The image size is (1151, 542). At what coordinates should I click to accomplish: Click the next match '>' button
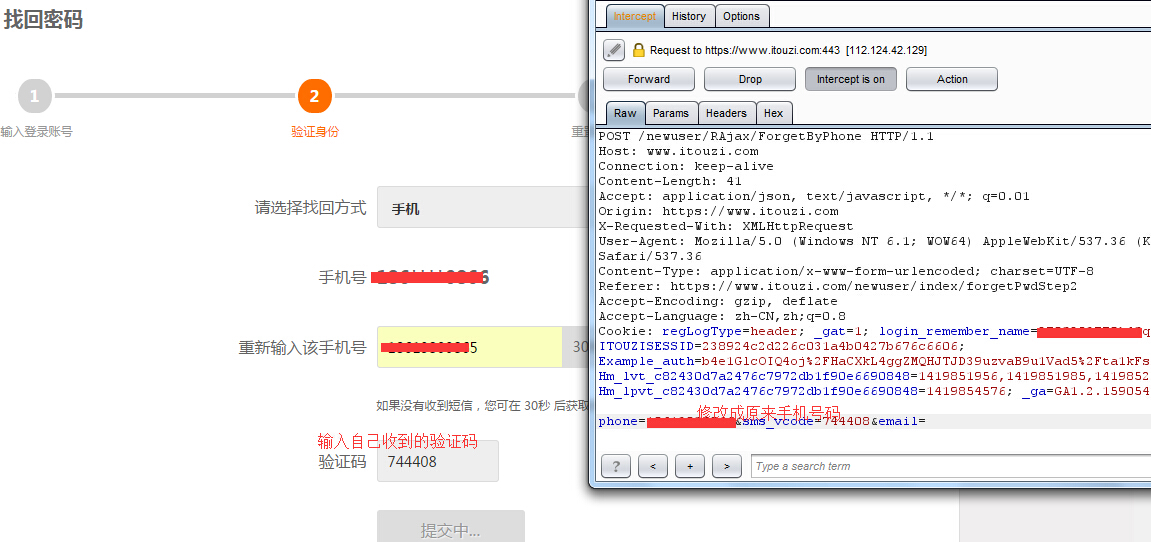[x=727, y=466]
